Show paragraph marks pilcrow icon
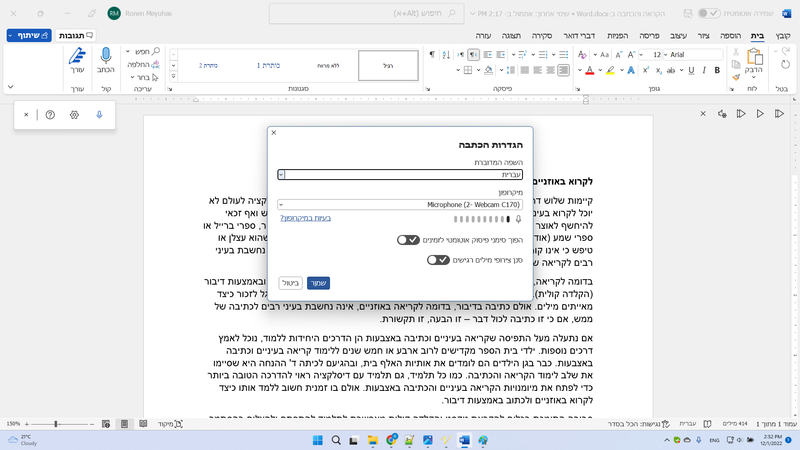800x450 pixels. point(432,55)
